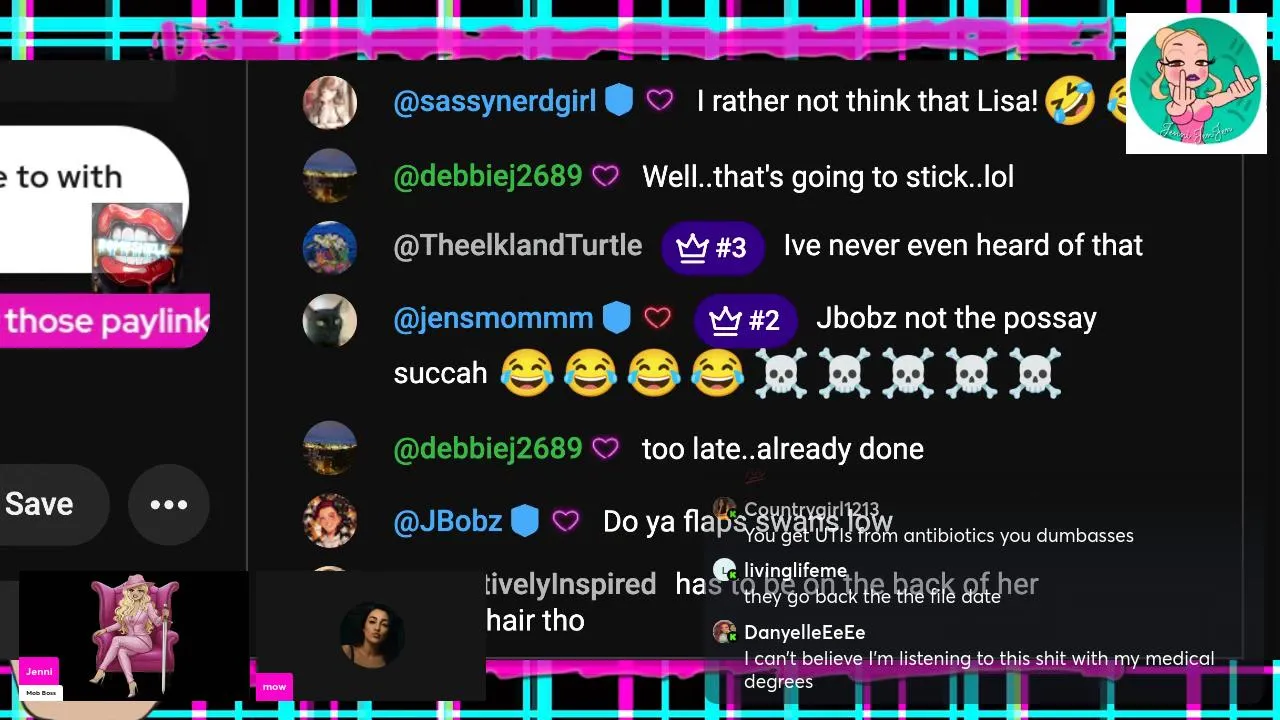
Task: Click the crown #3 badge of TheelklandTurtle
Action: (713, 247)
